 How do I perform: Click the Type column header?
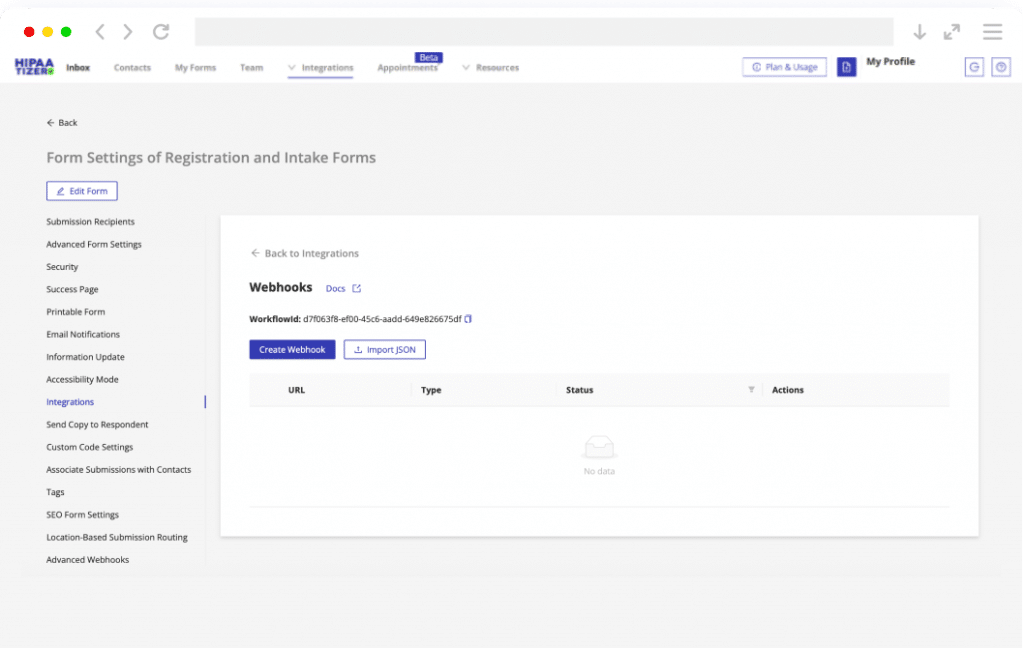pos(431,390)
